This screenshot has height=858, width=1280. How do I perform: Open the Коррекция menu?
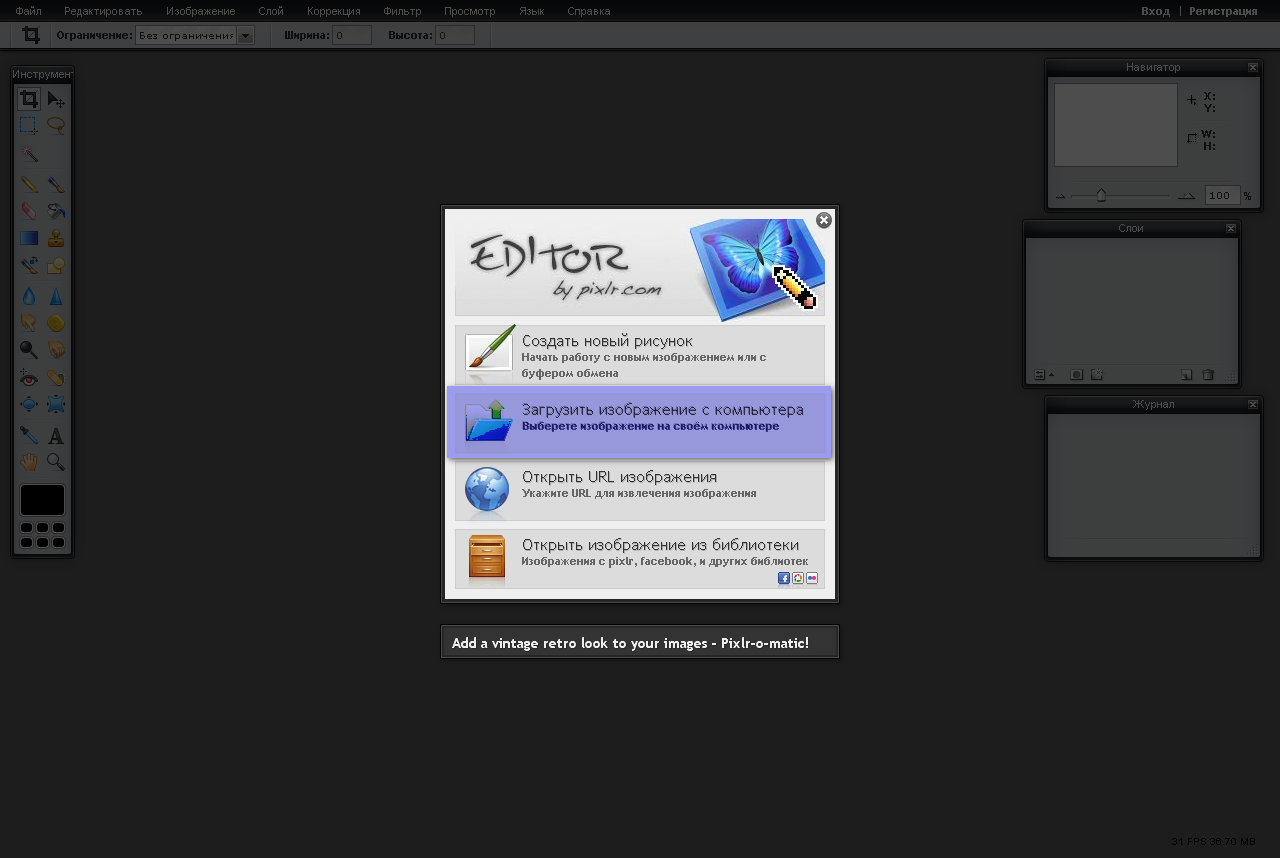(334, 11)
